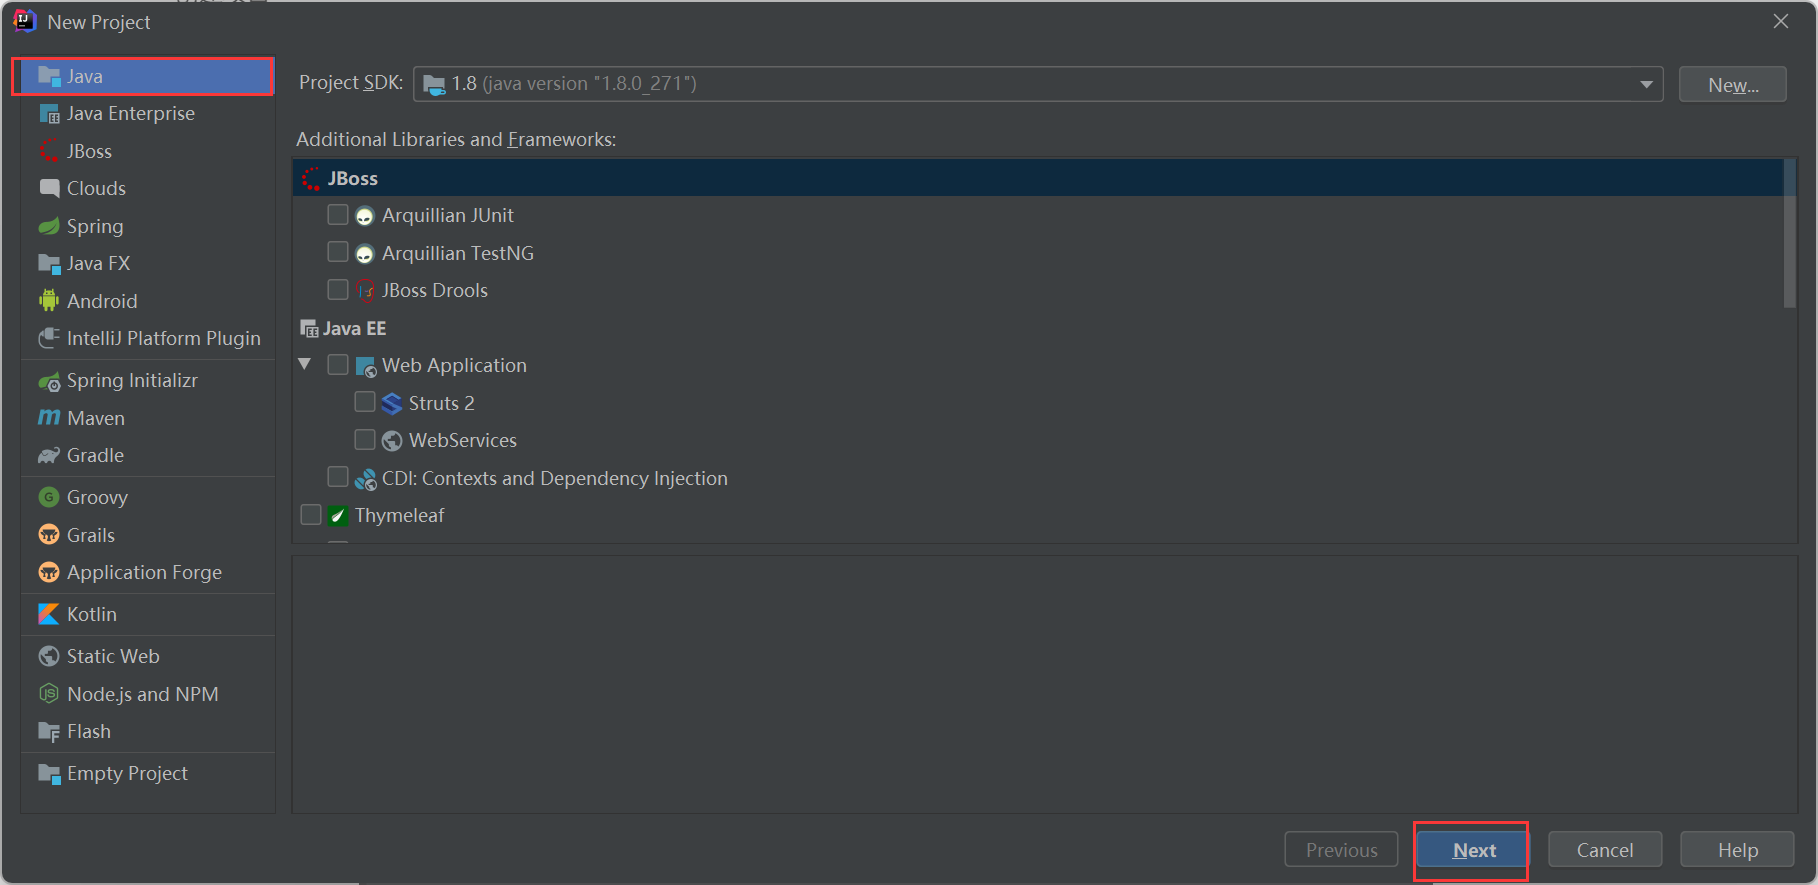The height and width of the screenshot is (885, 1818).
Task: Click the IntelliJ Platform Plugin icon
Action: pyautogui.click(x=49, y=338)
